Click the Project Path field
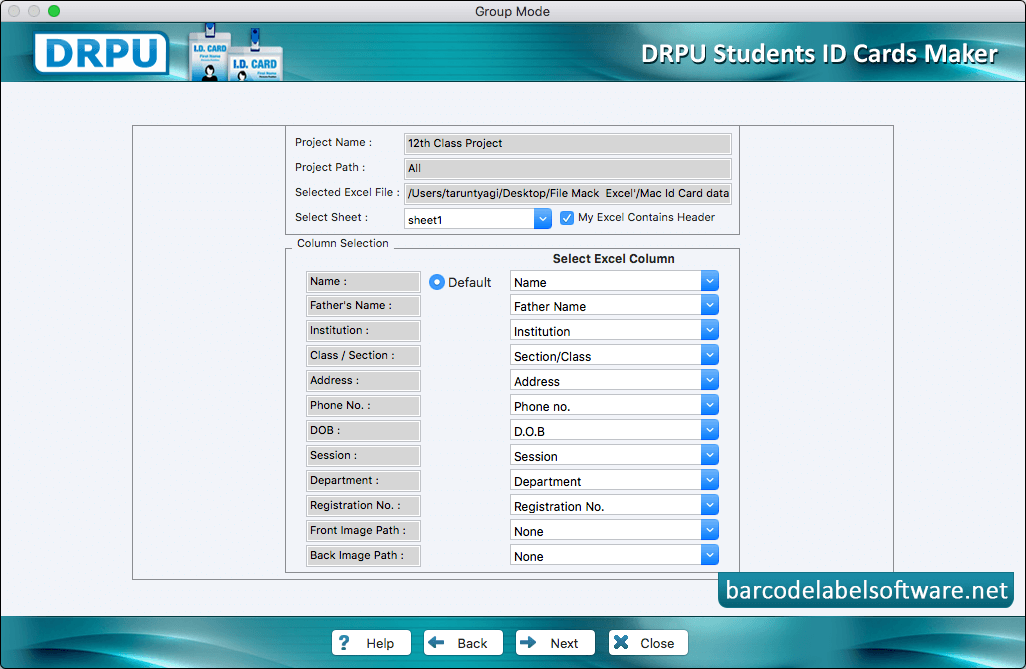The width and height of the screenshot is (1026, 669). pos(567,168)
